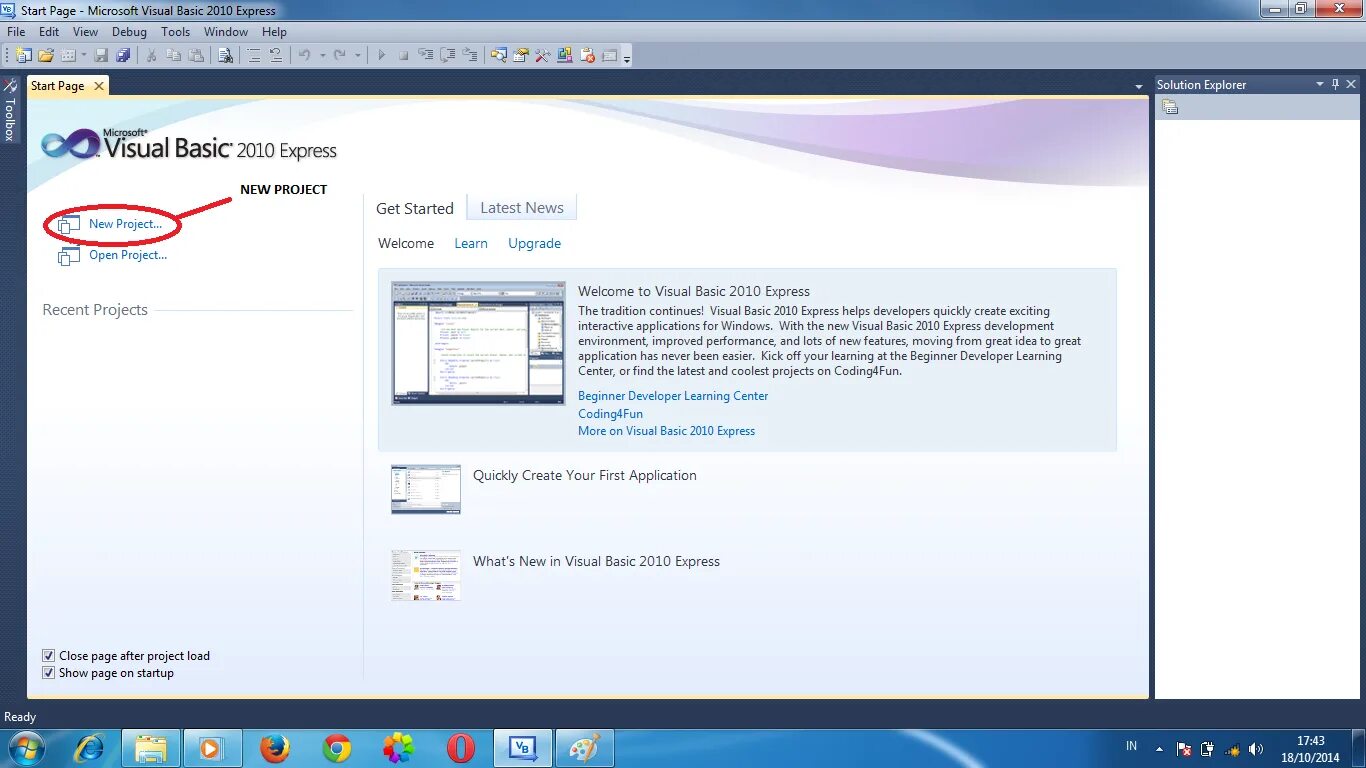Click the Copy toolbar icon
The width and height of the screenshot is (1366, 768).
(173, 55)
